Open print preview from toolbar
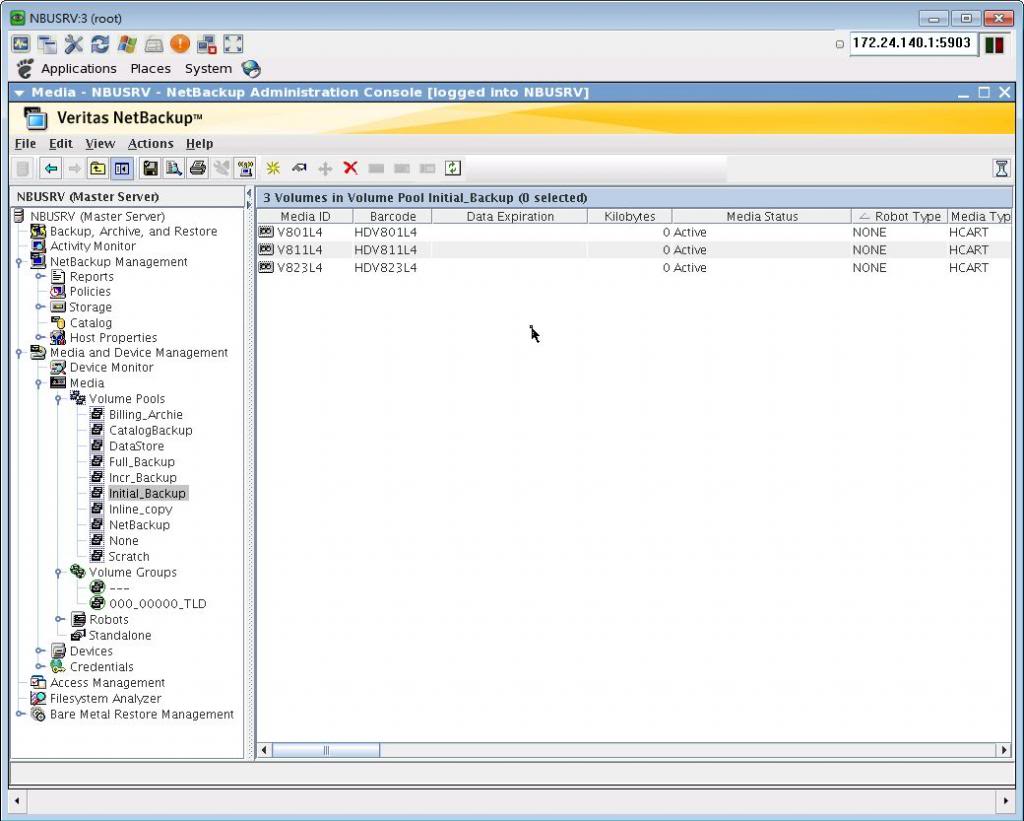 pyautogui.click(x=174, y=169)
